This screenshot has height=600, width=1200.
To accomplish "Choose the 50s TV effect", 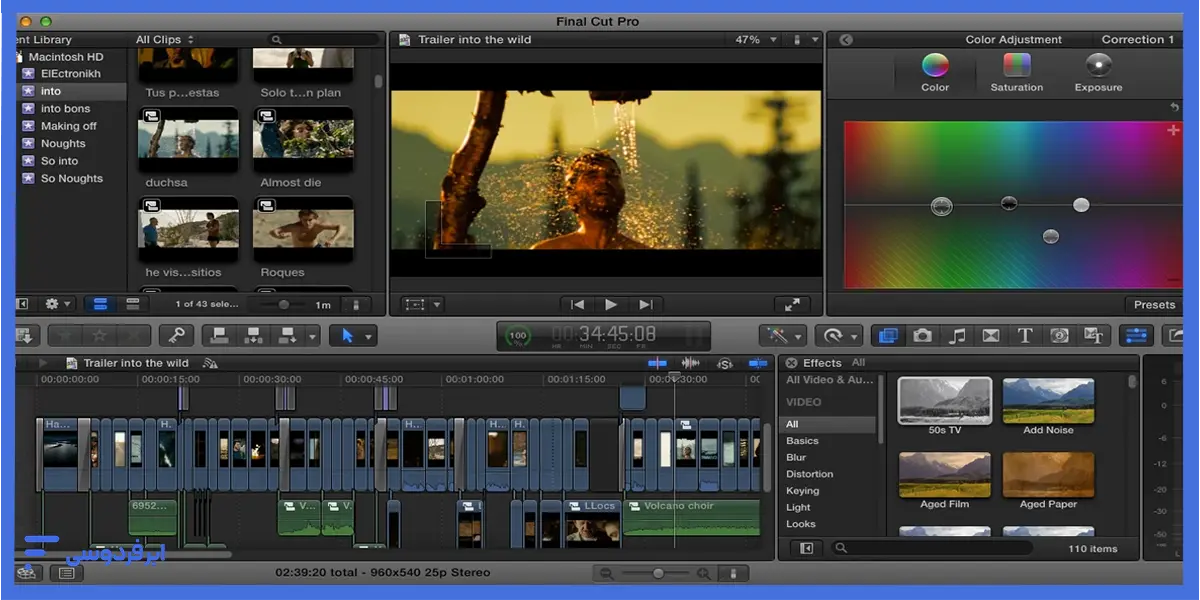I will (x=945, y=400).
